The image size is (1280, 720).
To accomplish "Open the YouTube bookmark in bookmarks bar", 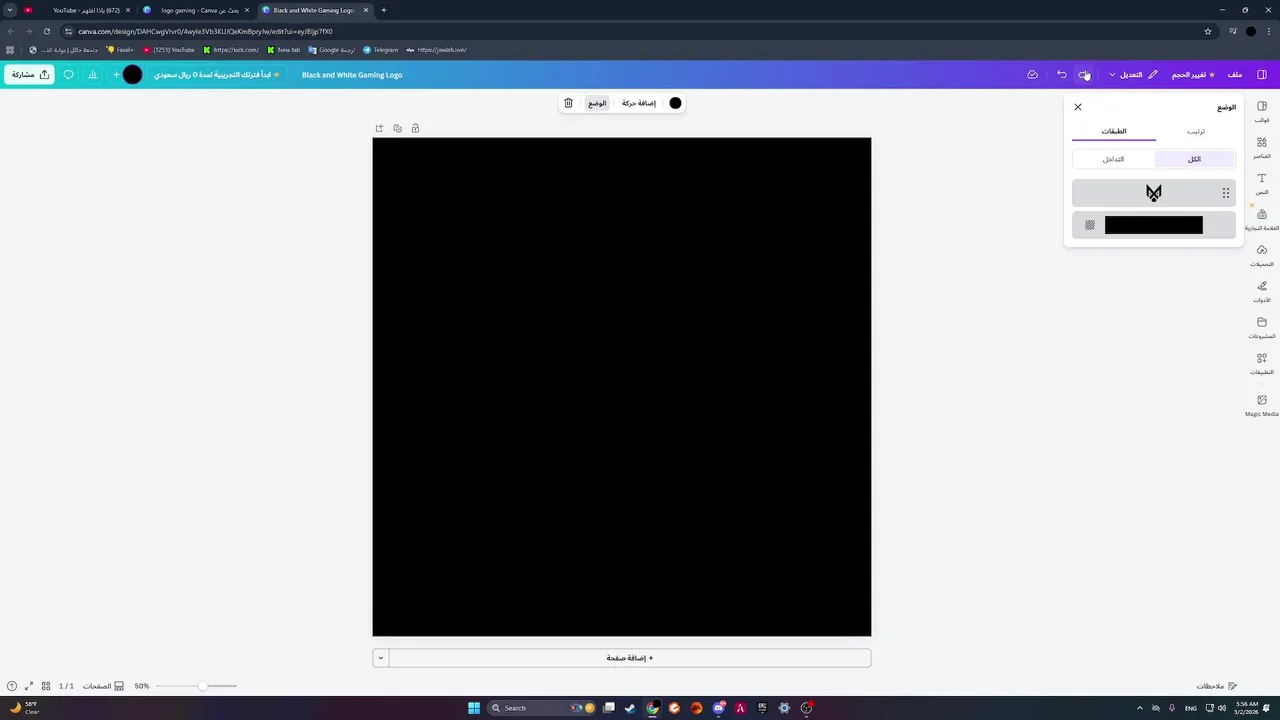I will [169, 50].
